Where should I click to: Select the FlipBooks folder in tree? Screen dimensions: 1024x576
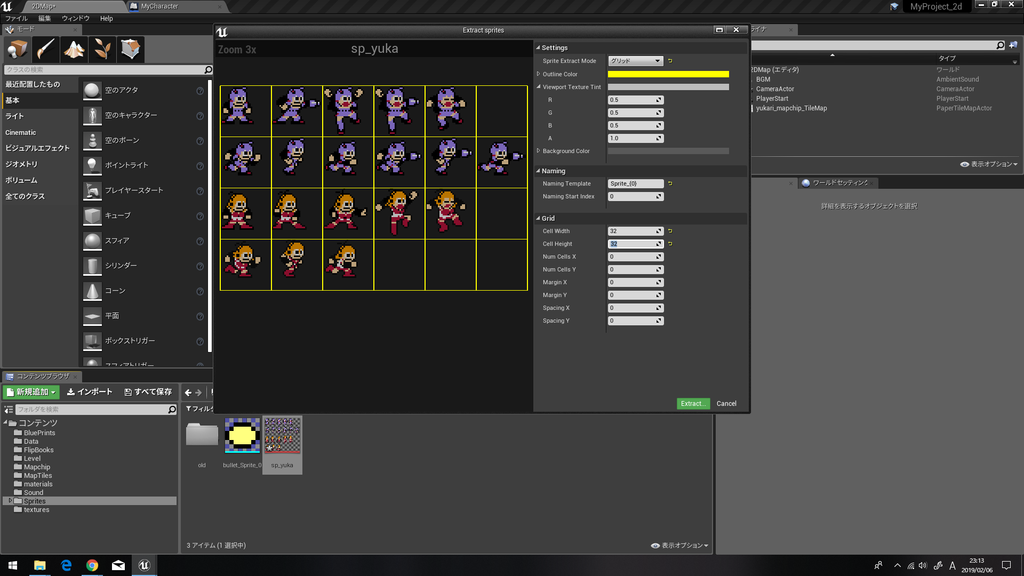click(x=39, y=450)
